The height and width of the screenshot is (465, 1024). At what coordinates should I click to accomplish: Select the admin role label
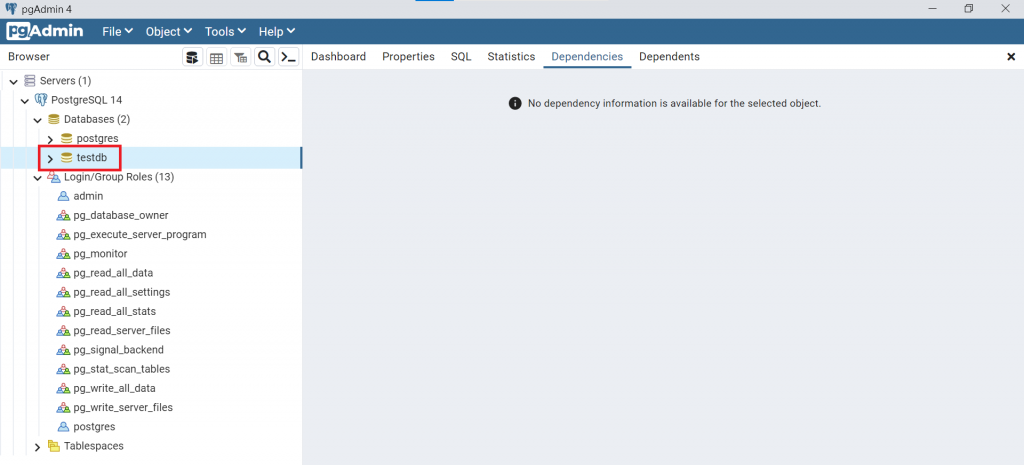pyautogui.click(x=88, y=196)
